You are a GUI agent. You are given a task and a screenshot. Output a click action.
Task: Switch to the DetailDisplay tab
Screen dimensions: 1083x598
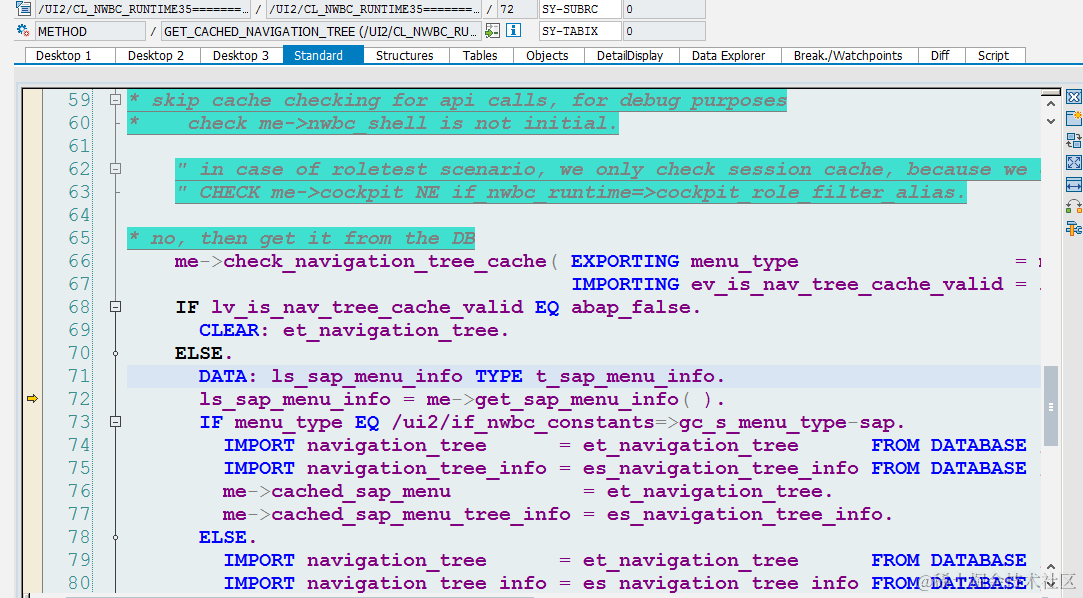[x=630, y=55]
